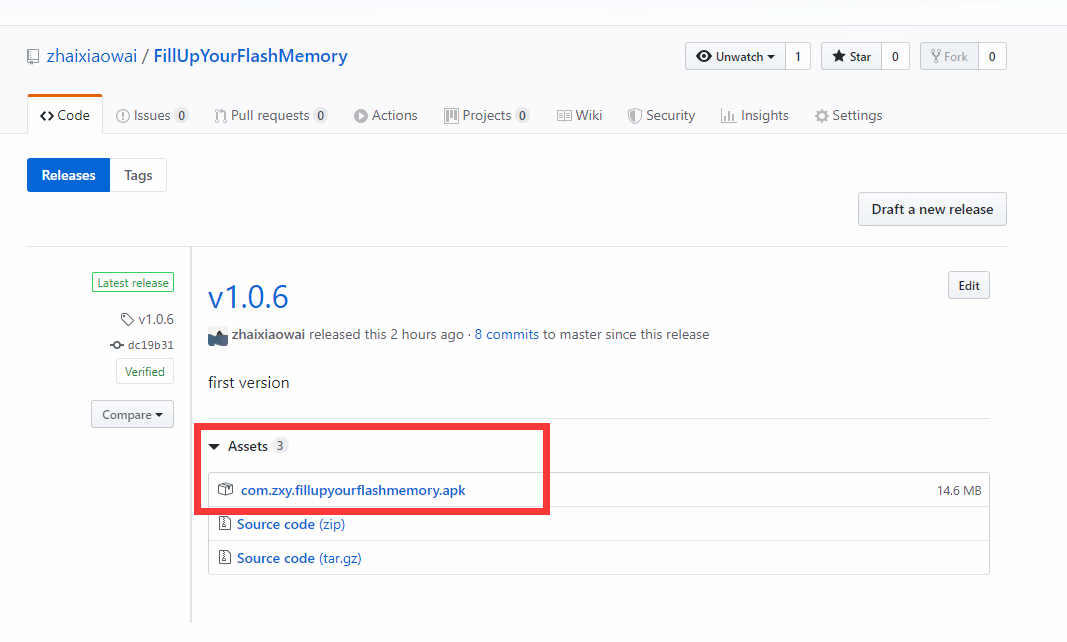The width and height of the screenshot is (1067, 642).
Task: Click the 14.6 MB file size
Action: click(959, 490)
